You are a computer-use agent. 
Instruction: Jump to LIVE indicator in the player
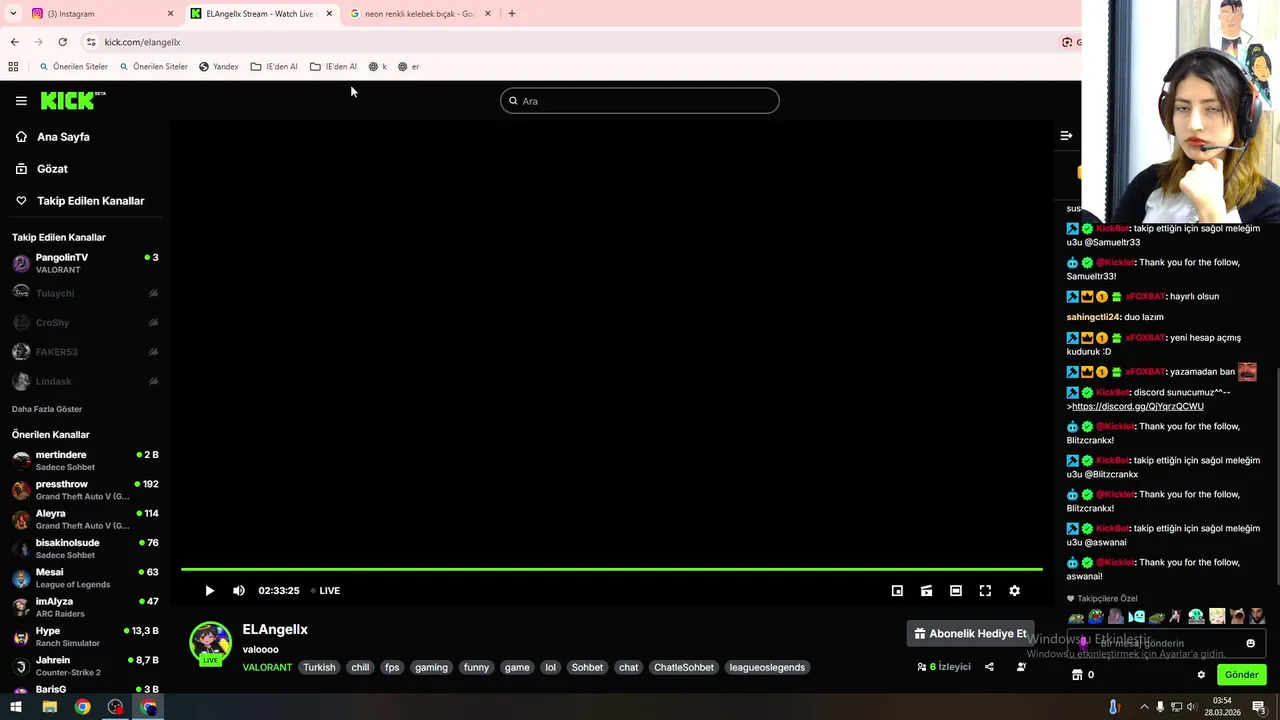(x=325, y=591)
